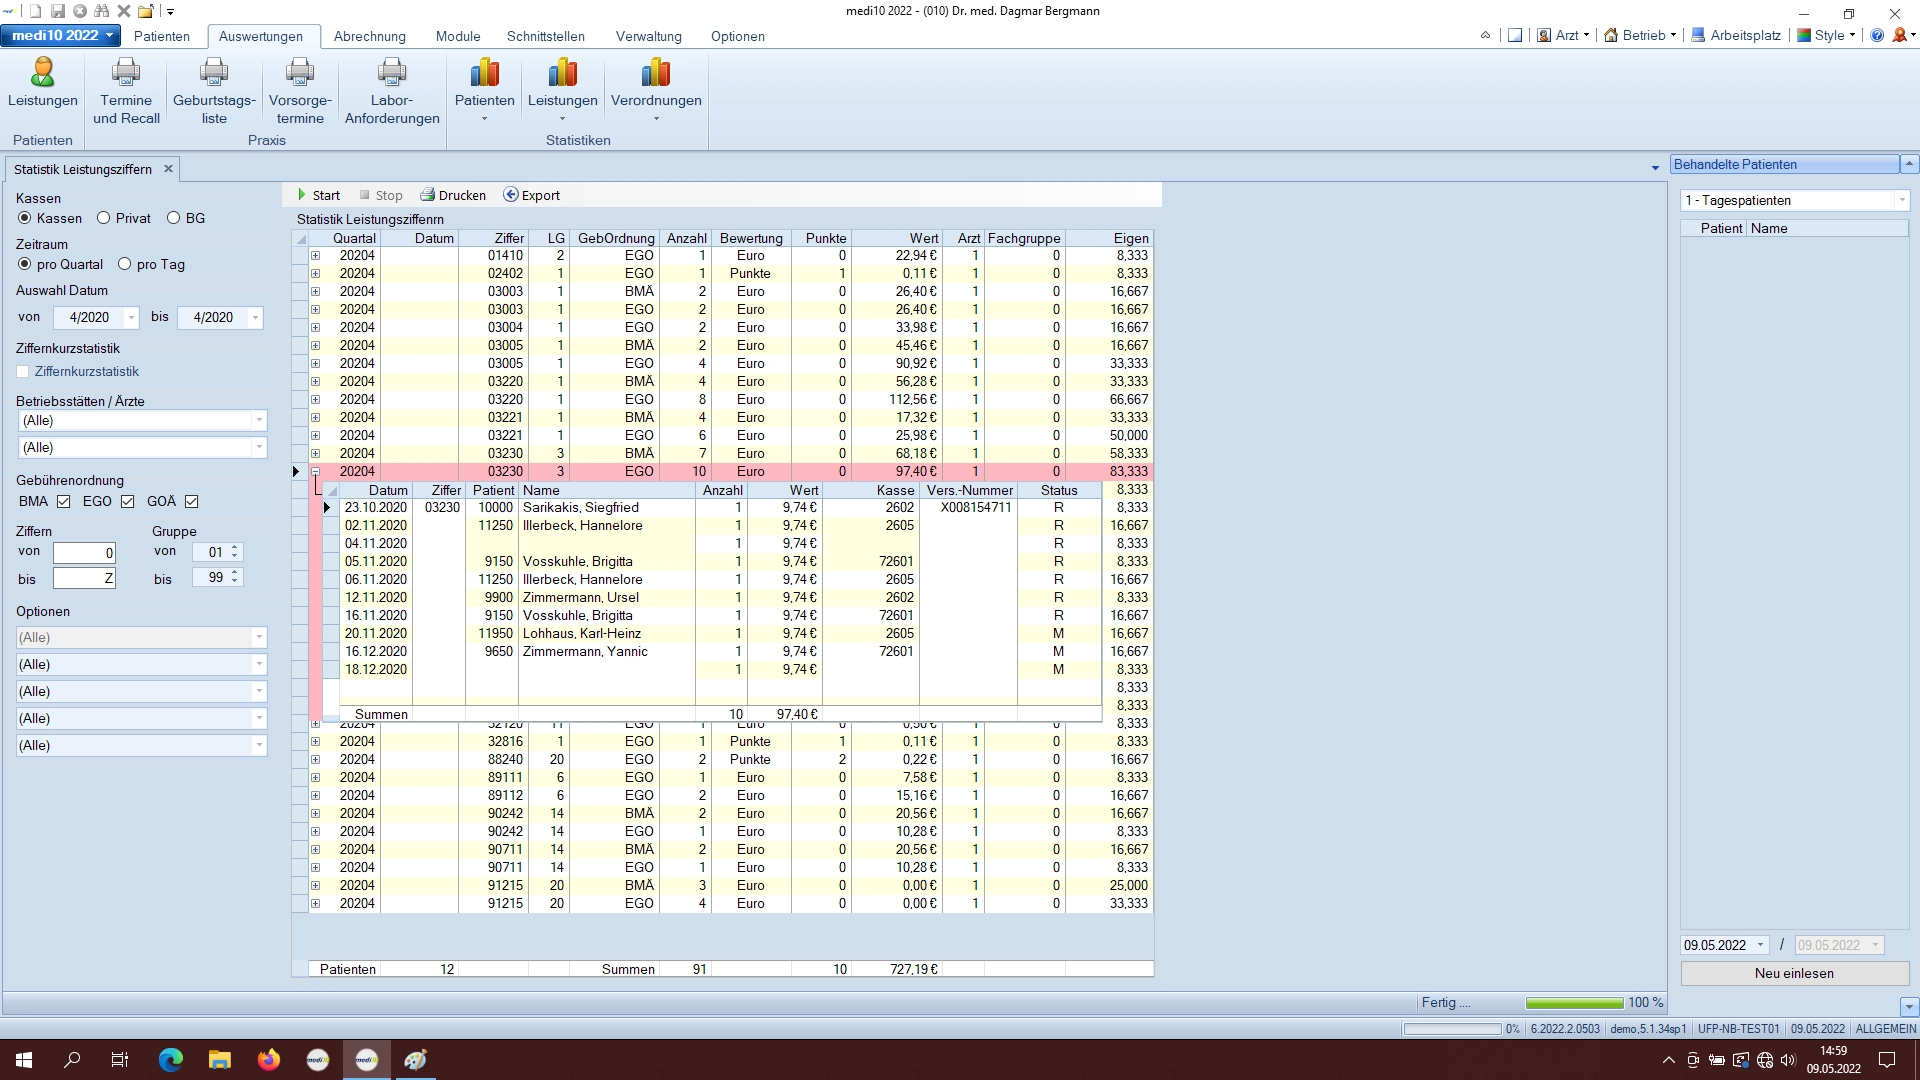This screenshot has height=1080, width=1920.
Task: Click the Drucken button
Action: (453, 195)
